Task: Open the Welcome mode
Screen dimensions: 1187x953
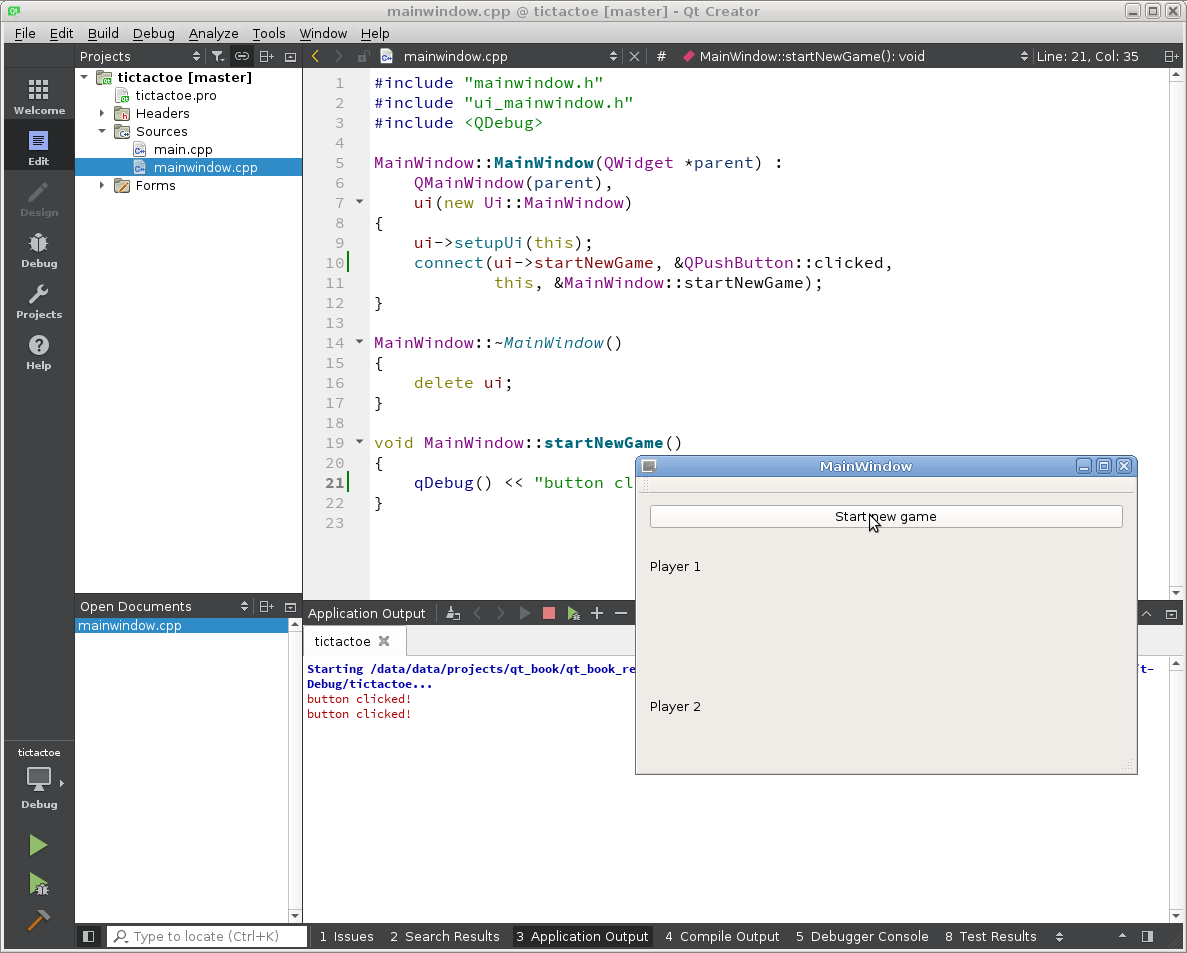Action: tap(39, 97)
